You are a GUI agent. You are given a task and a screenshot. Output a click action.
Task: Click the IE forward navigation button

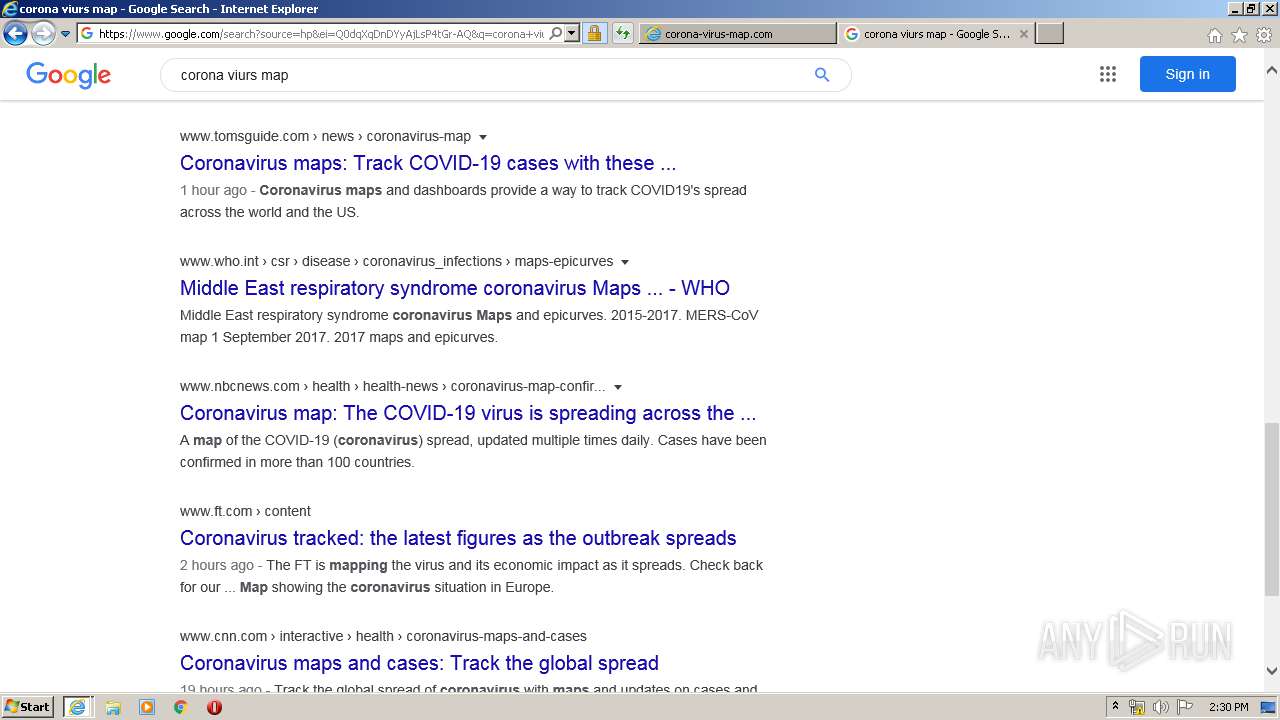43,34
